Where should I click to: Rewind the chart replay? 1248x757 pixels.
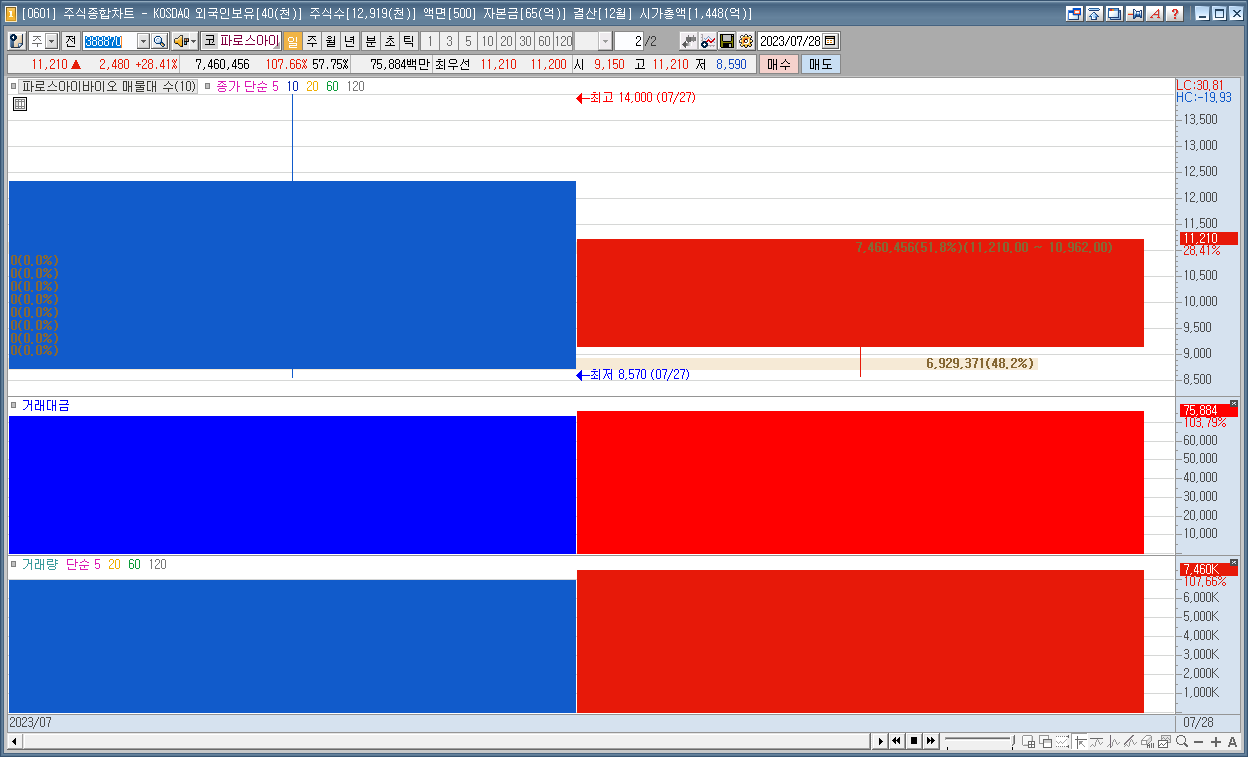[897, 741]
